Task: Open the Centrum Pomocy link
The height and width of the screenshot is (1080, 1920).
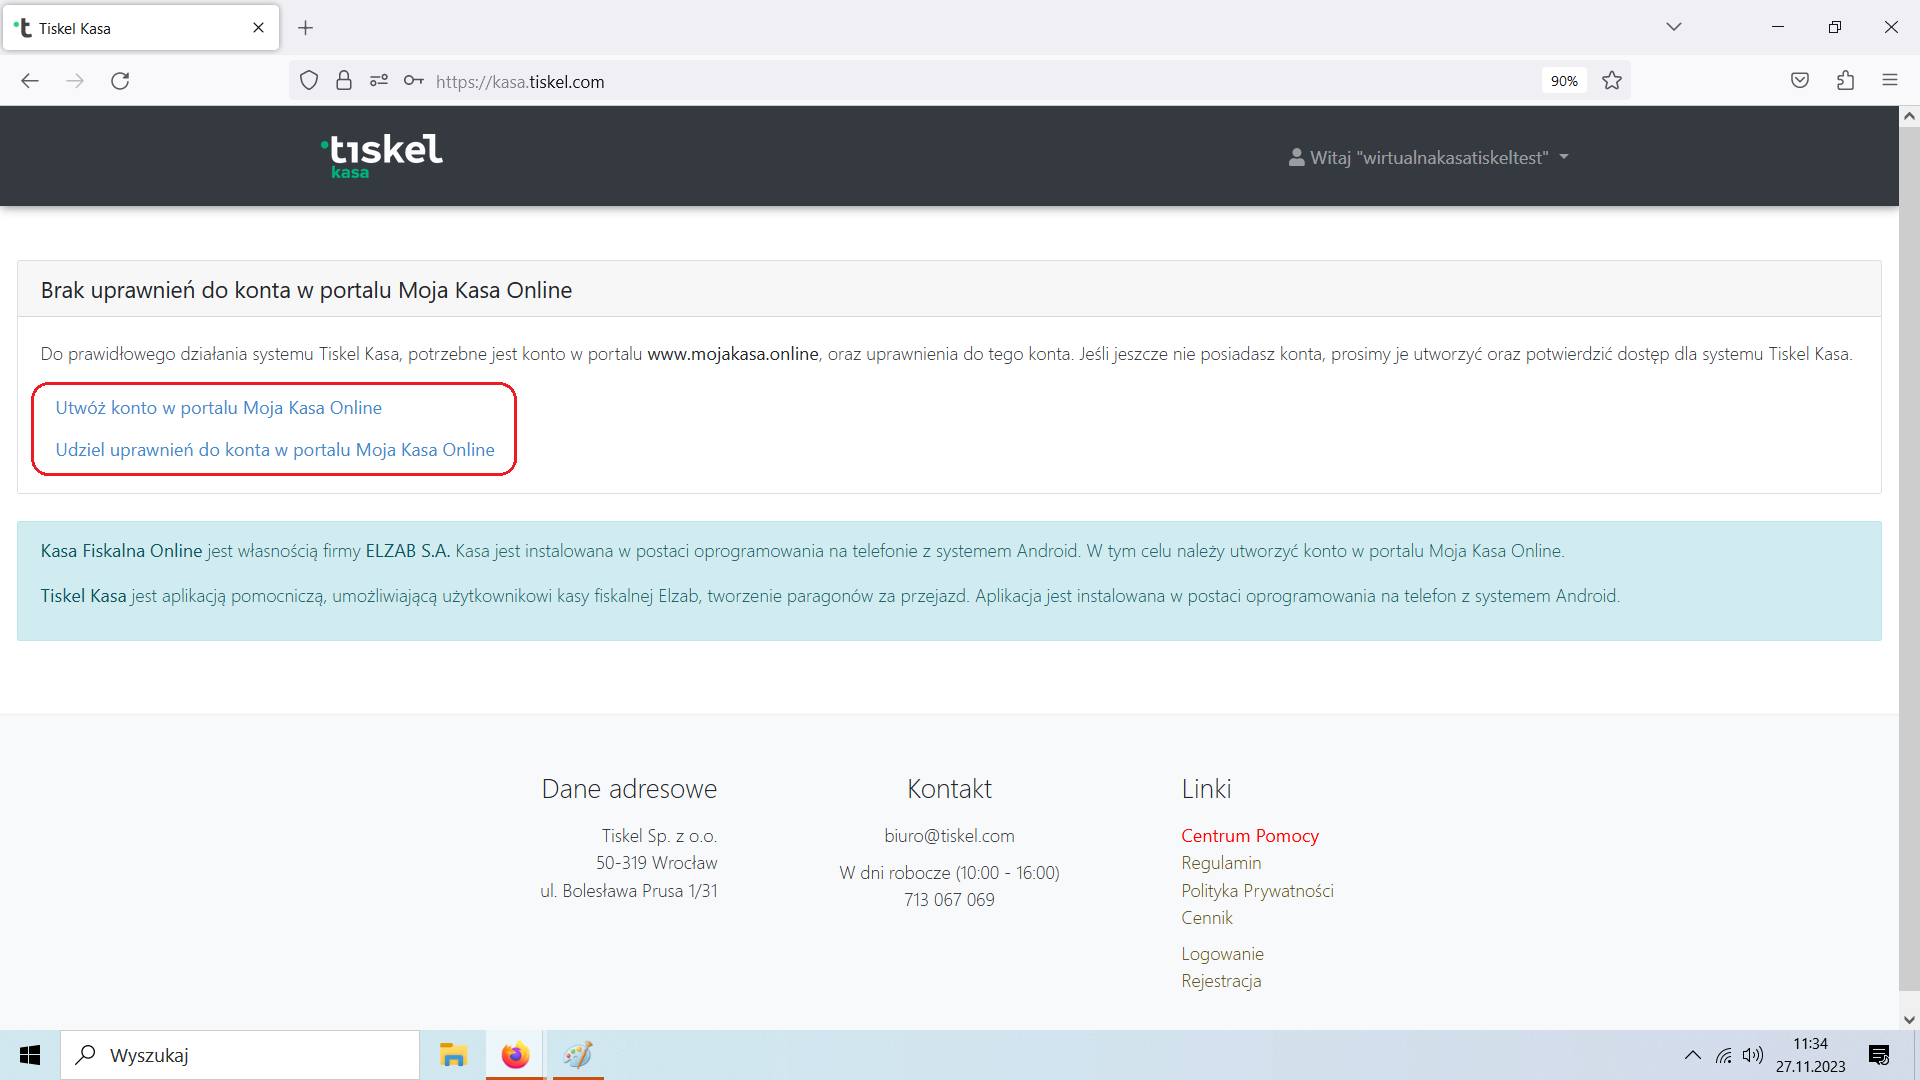Action: pyautogui.click(x=1250, y=836)
